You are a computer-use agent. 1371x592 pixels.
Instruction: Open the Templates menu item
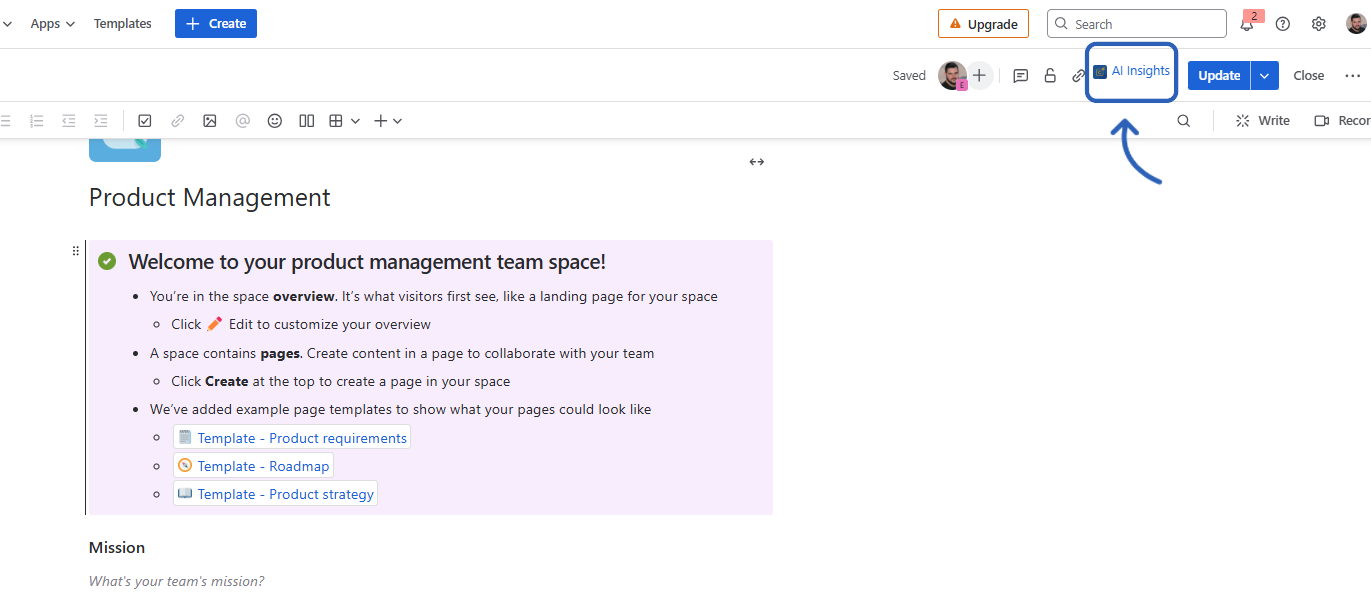pyautogui.click(x=123, y=24)
